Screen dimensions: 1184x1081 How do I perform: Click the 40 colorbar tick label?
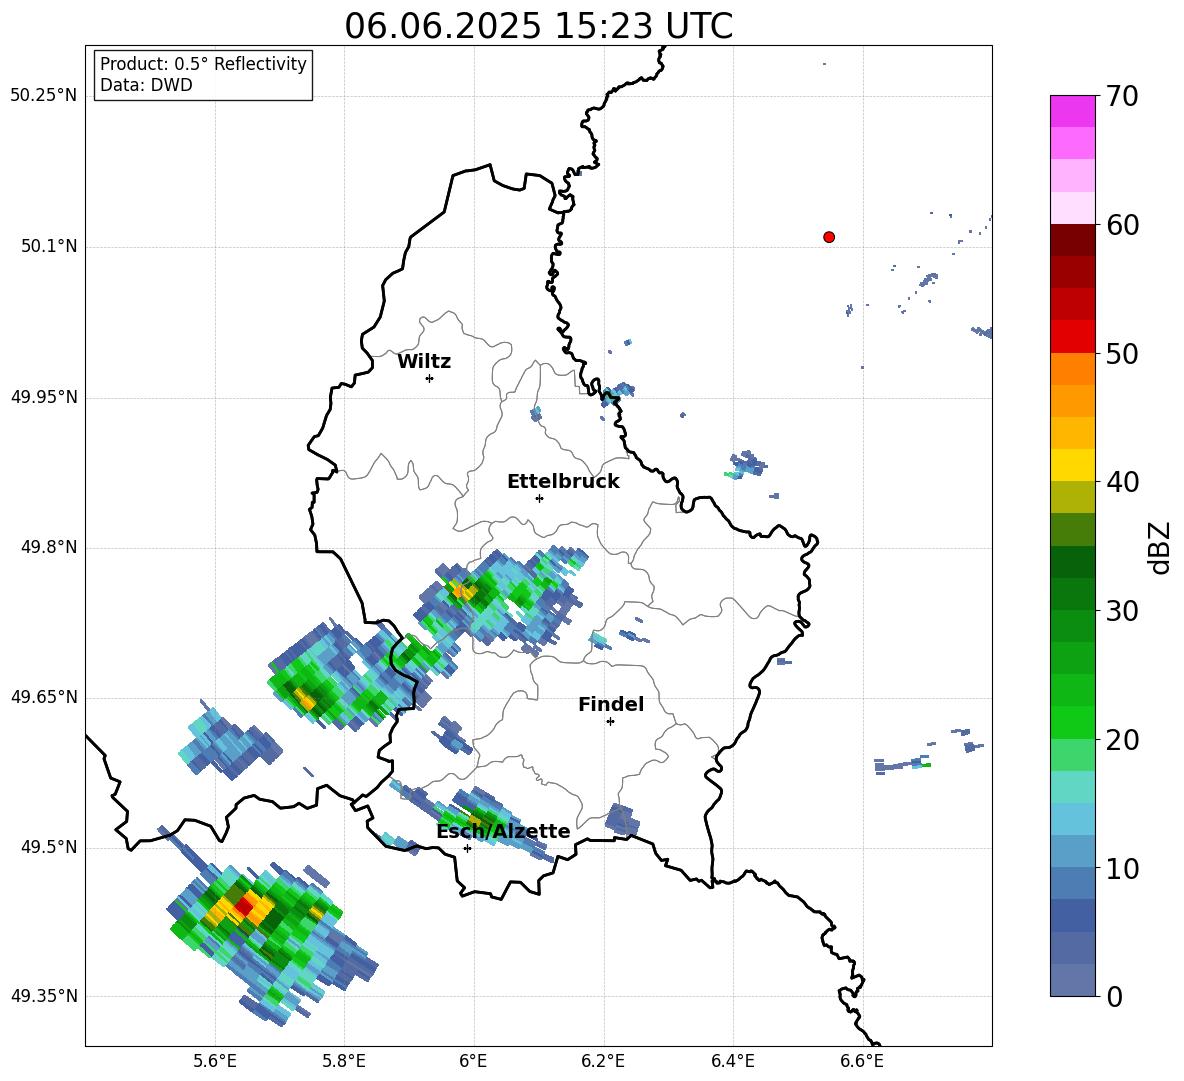(x=1122, y=482)
